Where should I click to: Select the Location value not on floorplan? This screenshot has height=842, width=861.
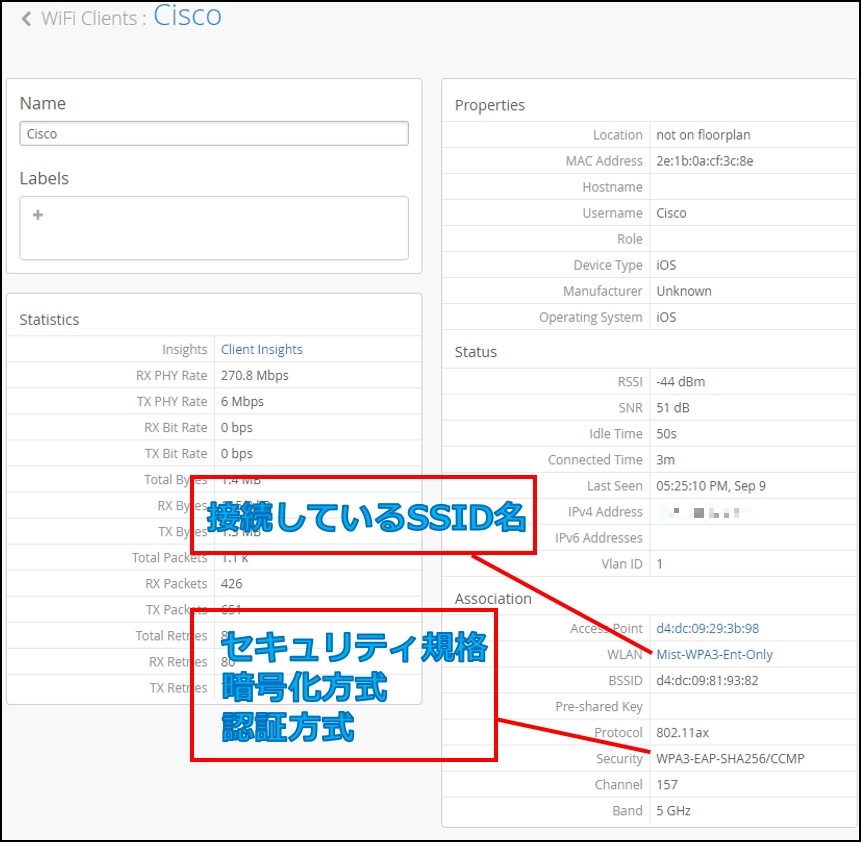pyautogui.click(x=703, y=135)
